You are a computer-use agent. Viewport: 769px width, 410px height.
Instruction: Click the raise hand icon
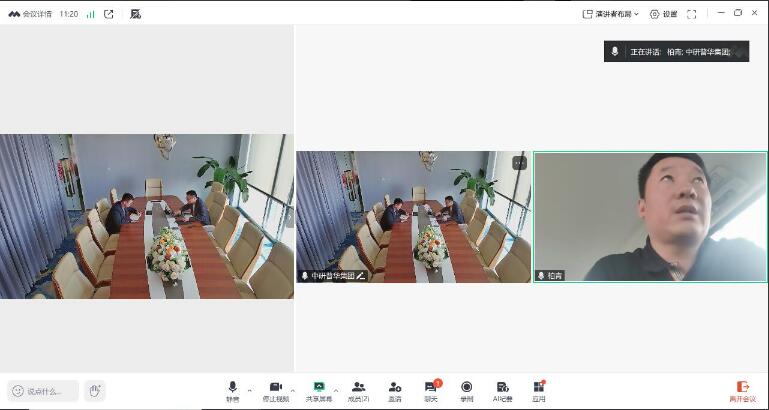pyautogui.click(x=94, y=391)
